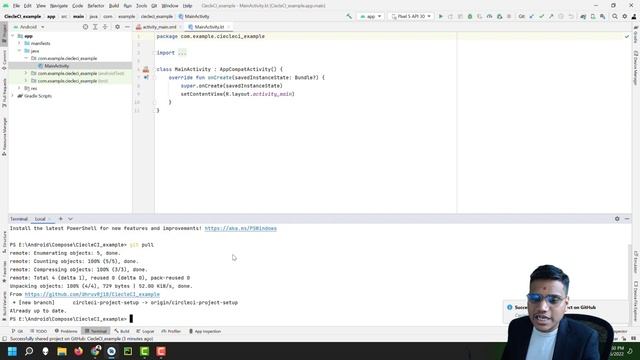Open File Explorer from taskbar
The image size is (640, 360).
[62, 351]
